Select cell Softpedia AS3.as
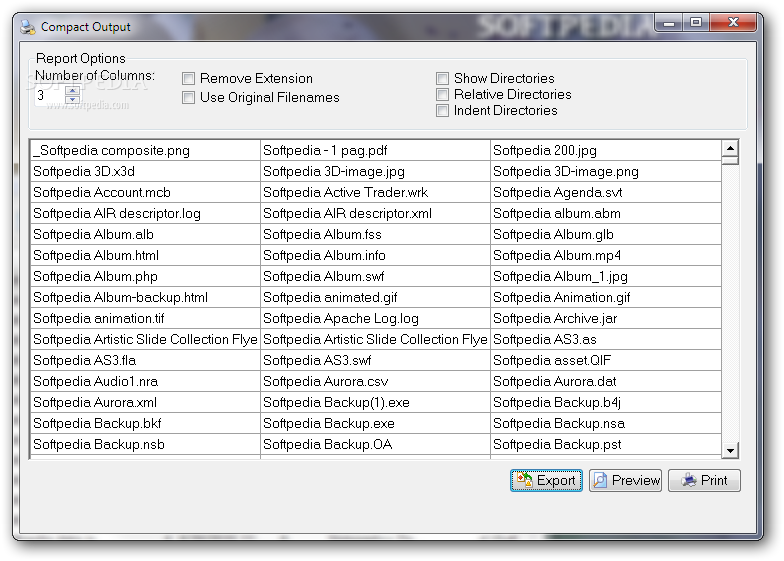 [x=606, y=340]
